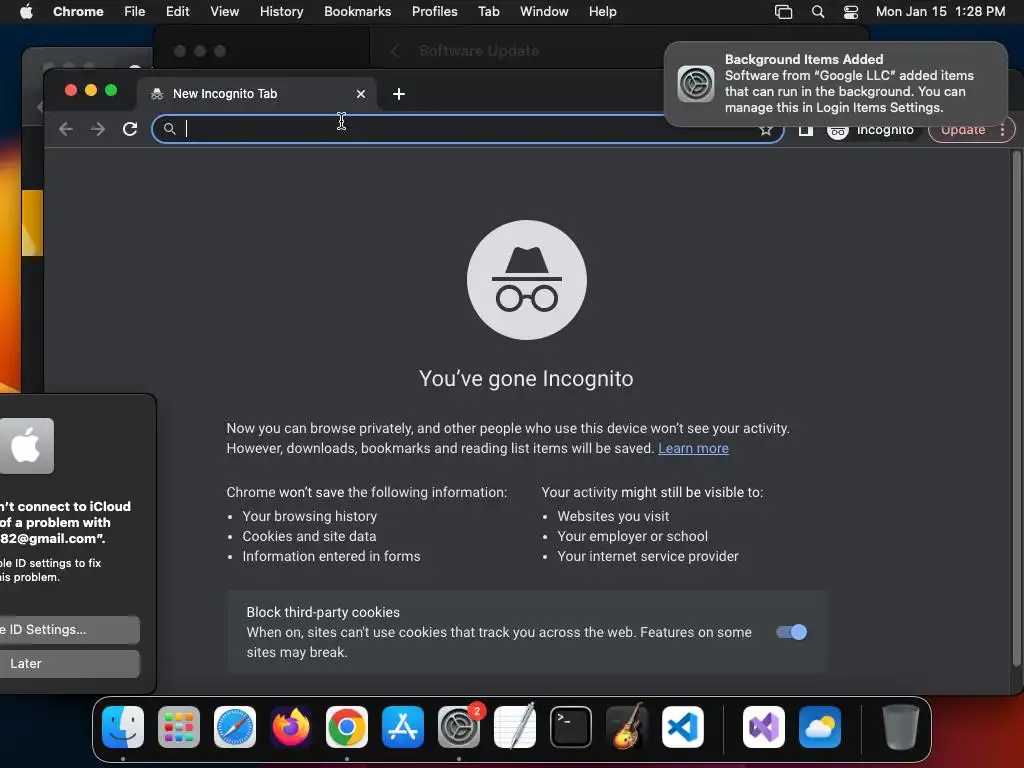Open Chrome's three-dot menu
Image resolution: width=1024 pixels, height=768 pixels.
click(x=1002, y=130)
